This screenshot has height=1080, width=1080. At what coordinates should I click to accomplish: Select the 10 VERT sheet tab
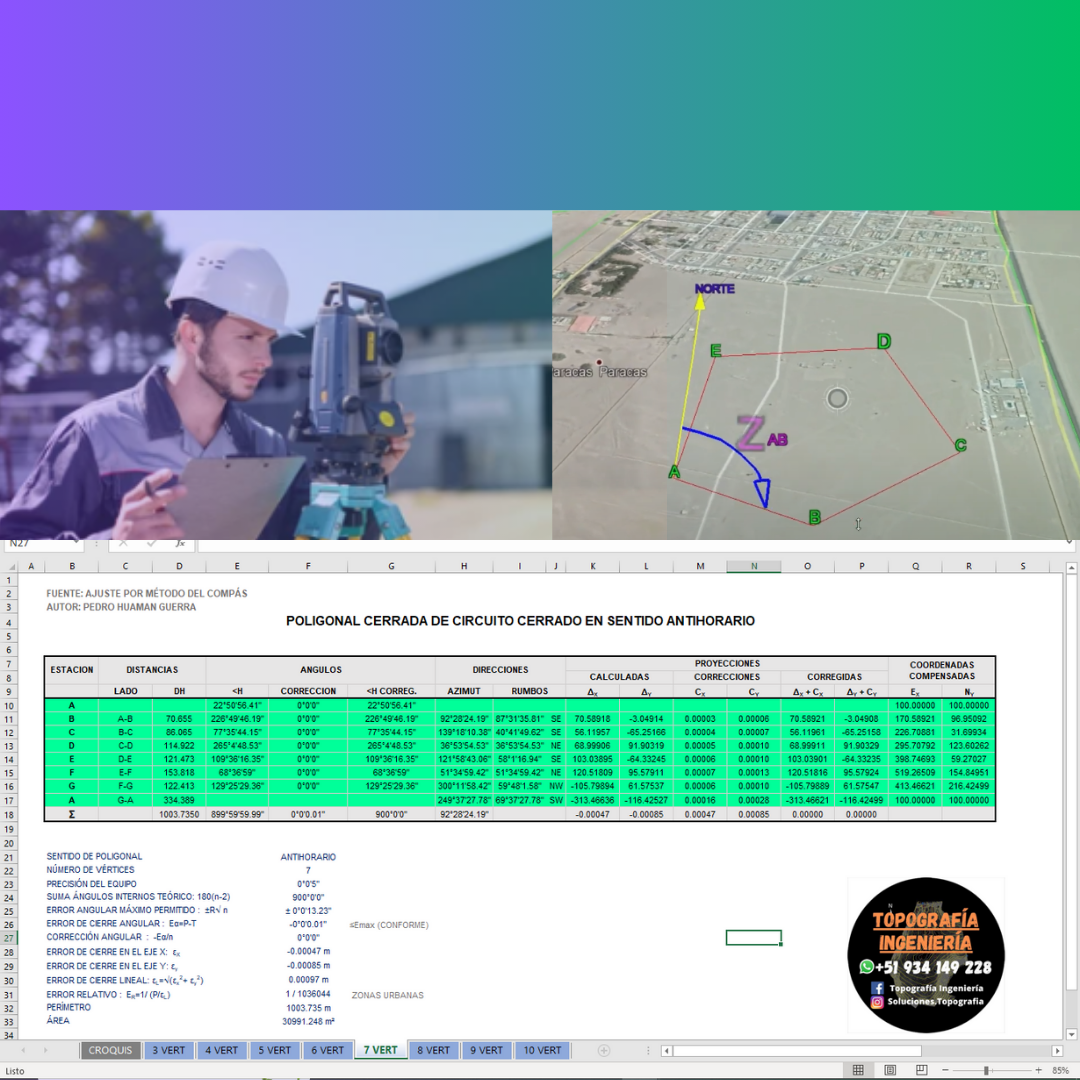[x=542, y=1050]
